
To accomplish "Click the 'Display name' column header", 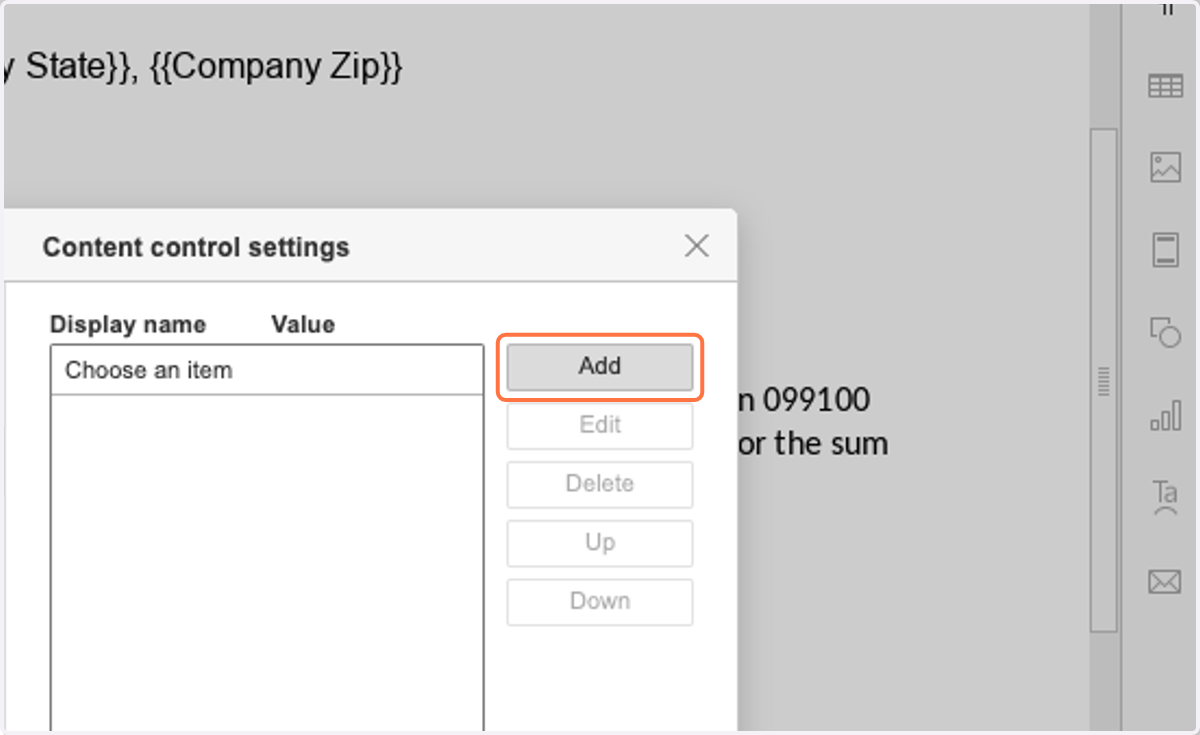I will point(128,325).
